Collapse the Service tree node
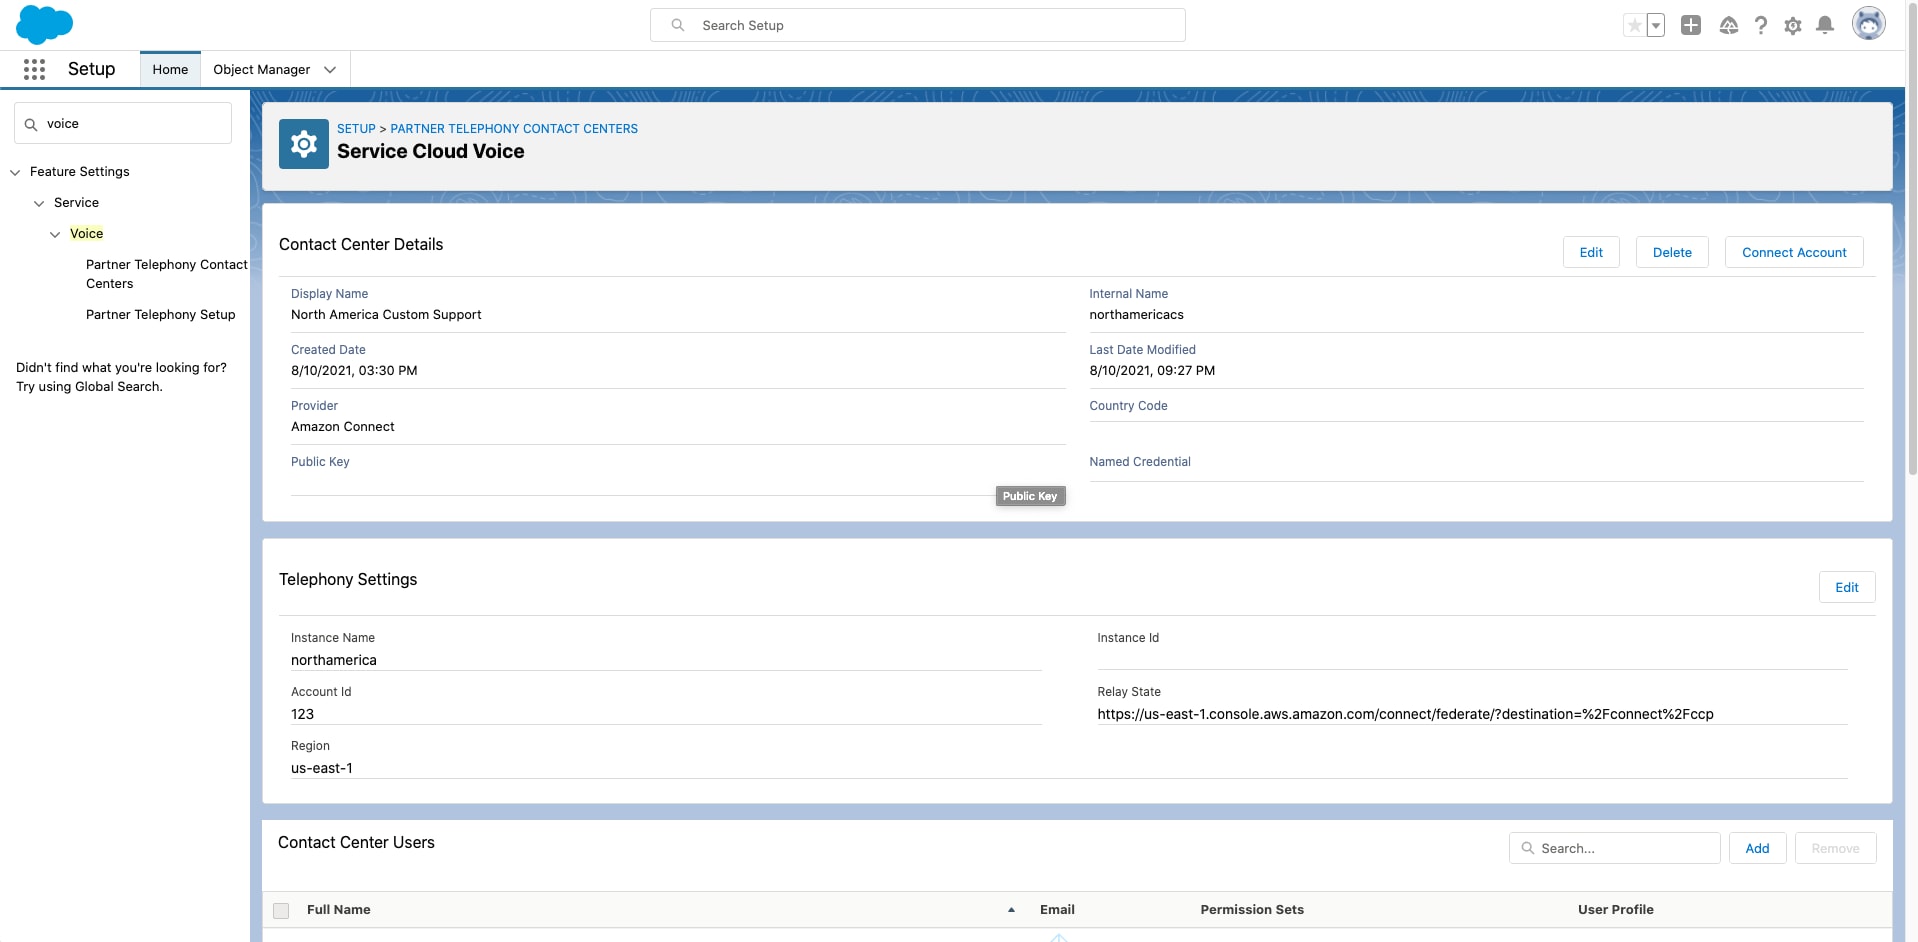 pos(39,203)
